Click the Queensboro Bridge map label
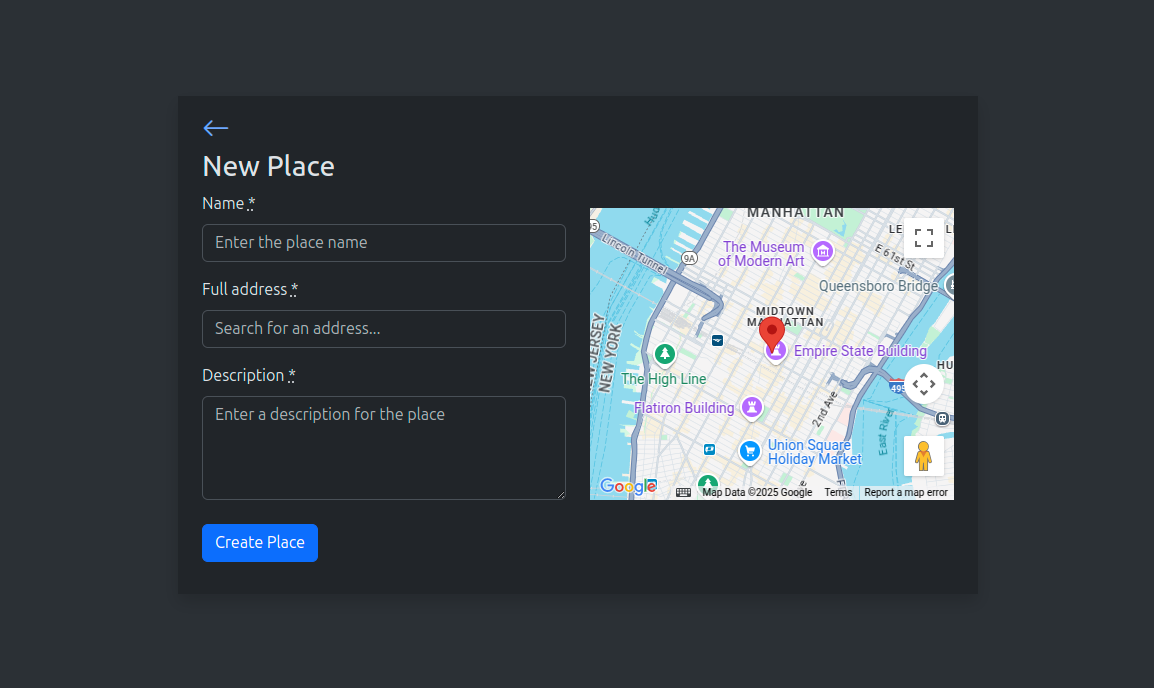The width and height of the screenshot is (1154, 688). point(878,286)
